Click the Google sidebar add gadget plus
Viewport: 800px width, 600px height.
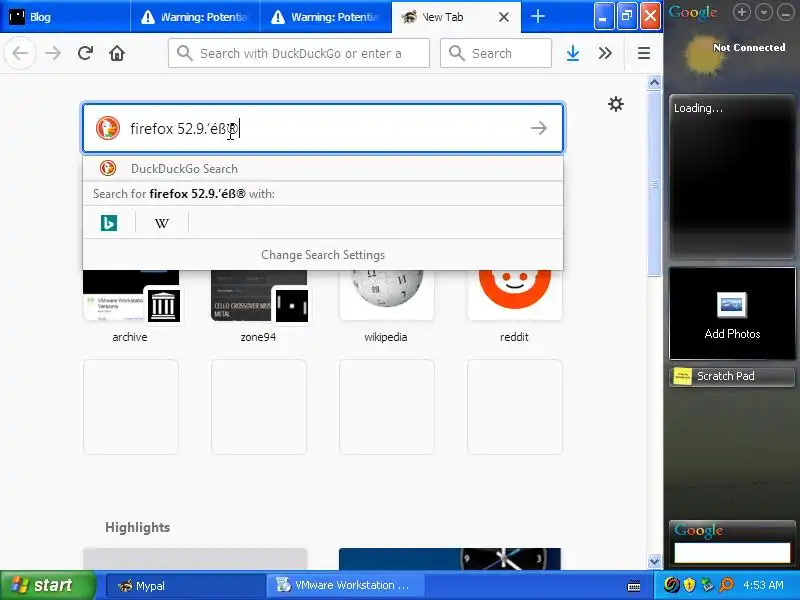click(x=741, y=12)
